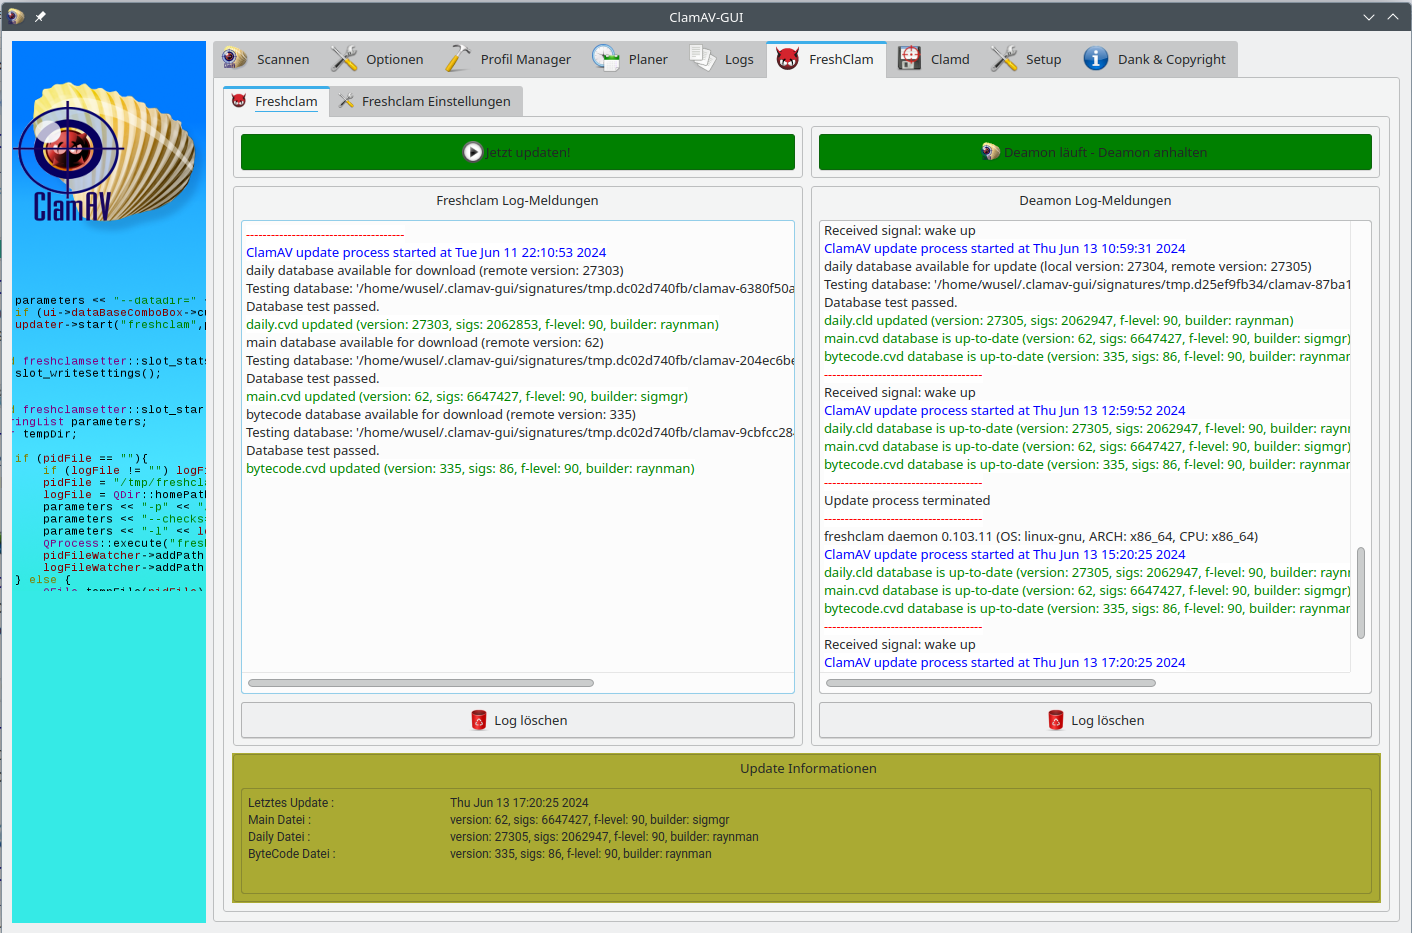This screenshot has height=933, width=1412.
Task: Click the titlebar application menu icon
Action: 15,17
